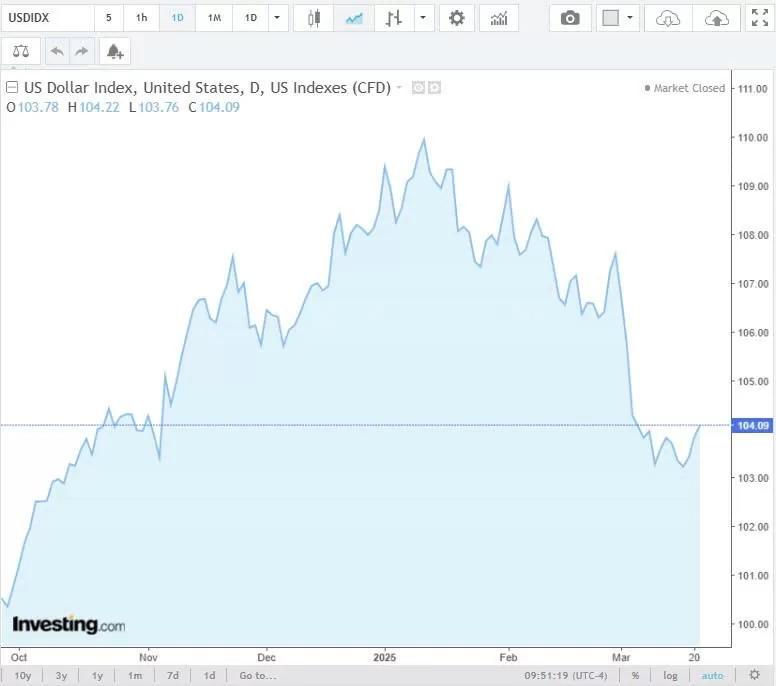This screenshot has width=776, height=686.
Task: Click the undo arrow
Action: [x=57, y=51]
